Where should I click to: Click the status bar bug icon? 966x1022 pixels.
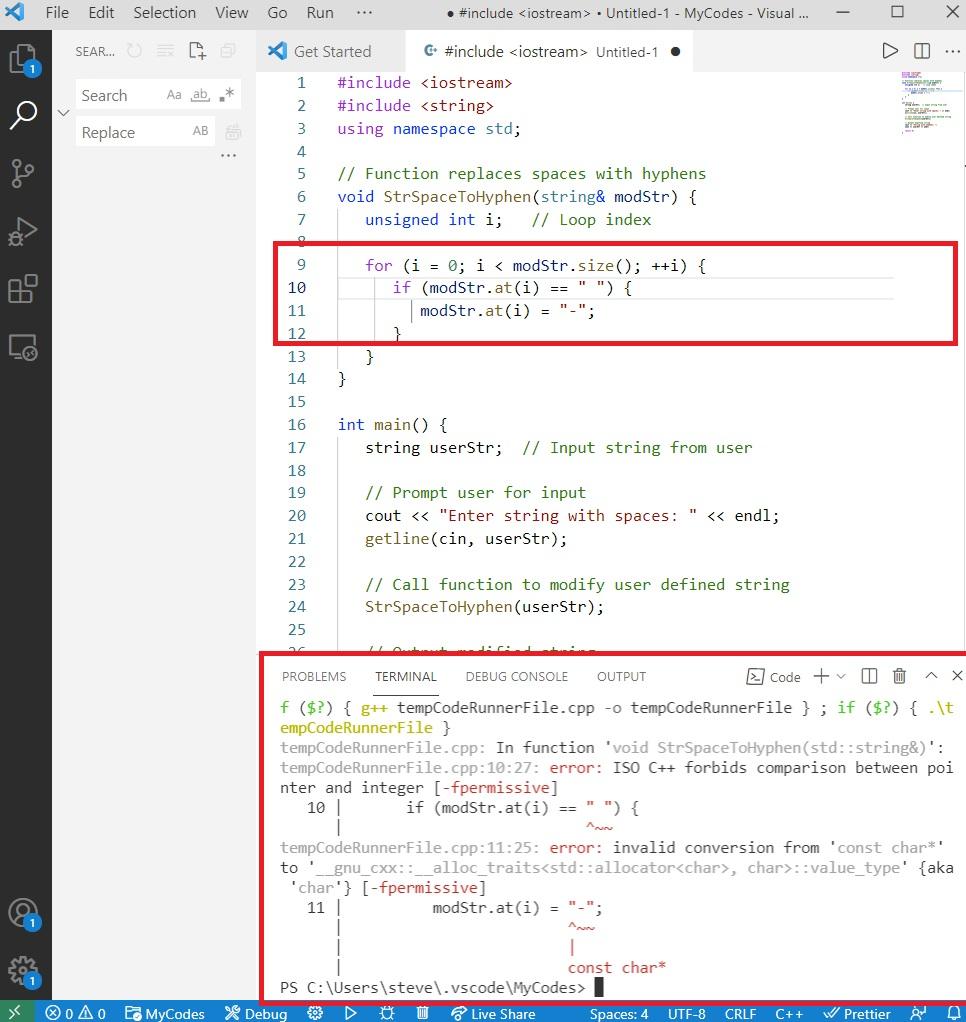(x=387, y=1013)
